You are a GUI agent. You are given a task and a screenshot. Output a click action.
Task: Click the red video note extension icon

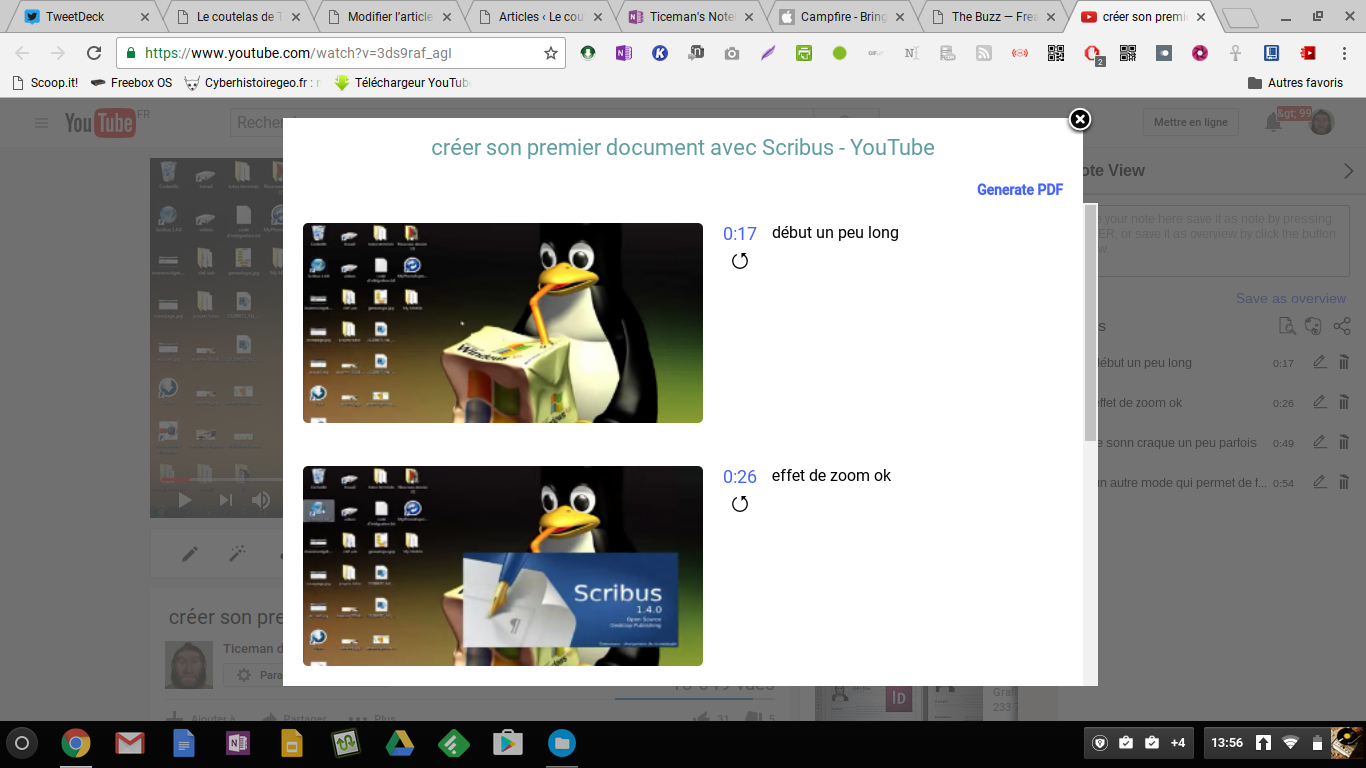(x=1308, y=53)
